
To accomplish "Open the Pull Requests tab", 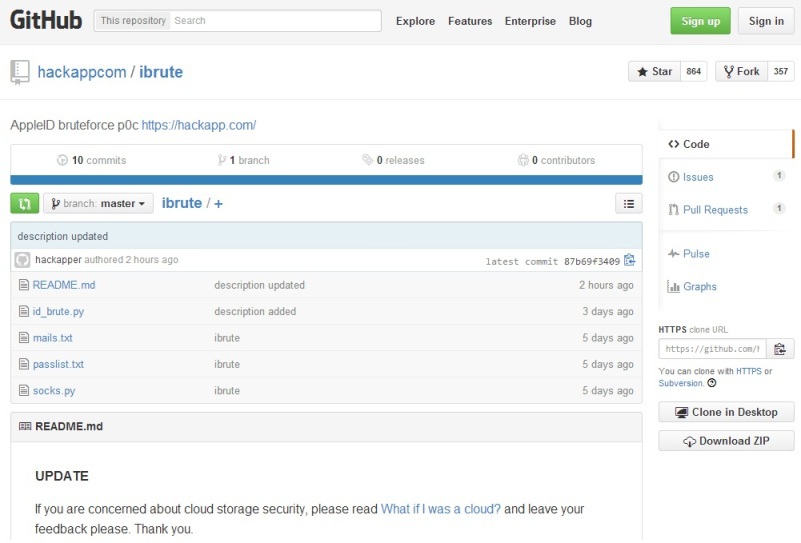I will [726, 209].
